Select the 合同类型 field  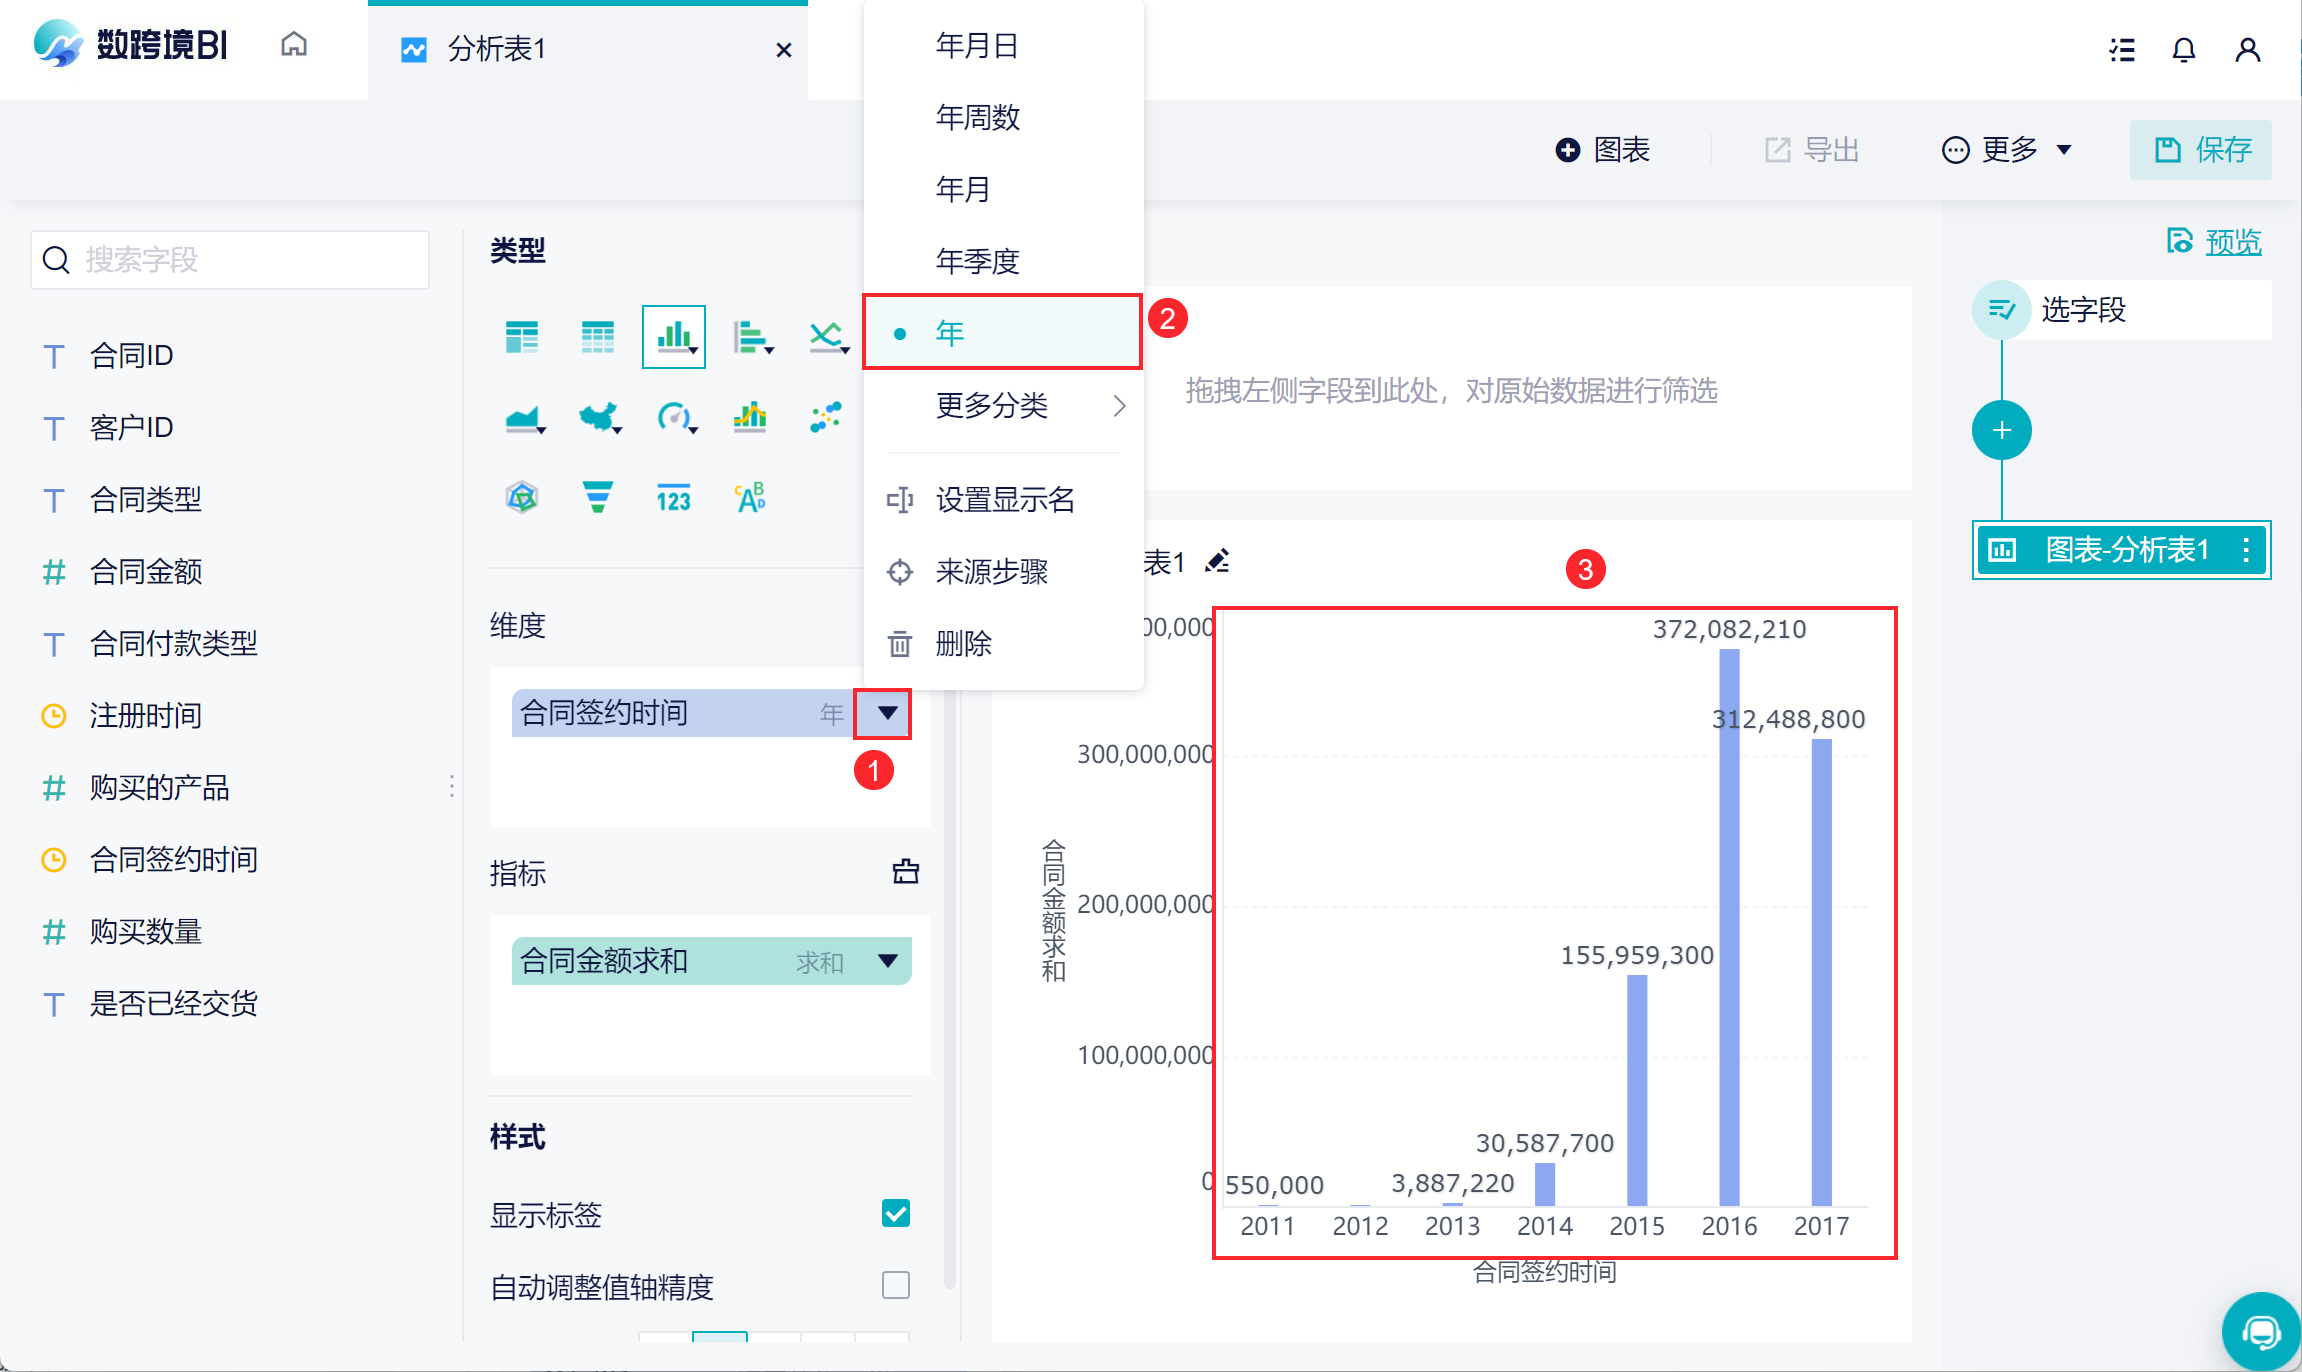[x=146, y=500]
